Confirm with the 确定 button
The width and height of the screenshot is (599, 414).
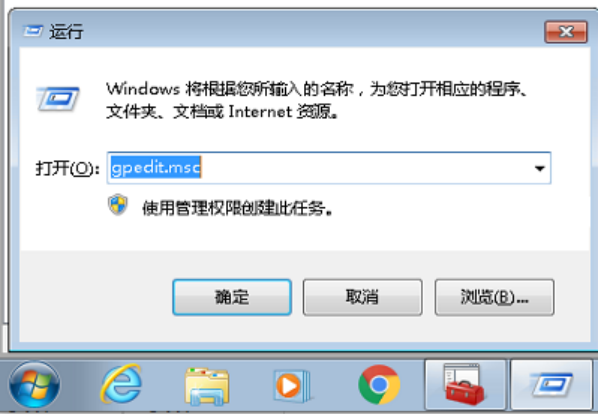(232, 297)
